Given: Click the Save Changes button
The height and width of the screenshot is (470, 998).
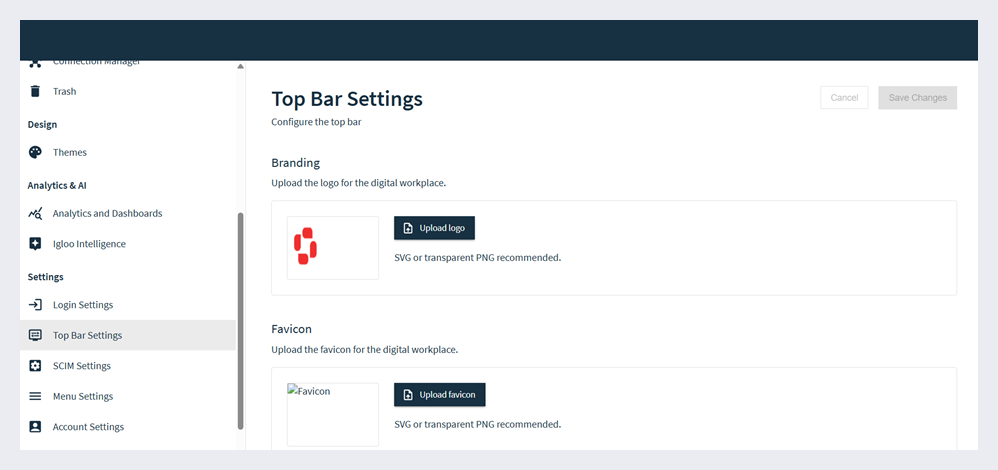Looking at the screenshot, I should pos(918,97).
